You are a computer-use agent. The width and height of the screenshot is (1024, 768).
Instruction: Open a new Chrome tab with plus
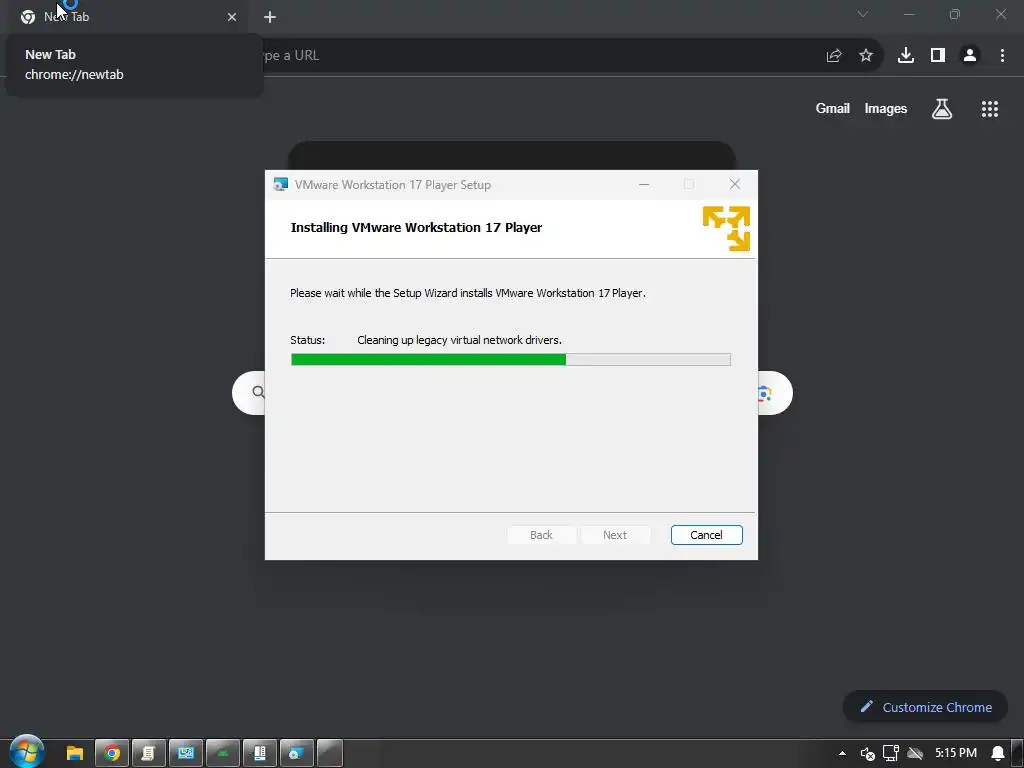coord(270,17)
